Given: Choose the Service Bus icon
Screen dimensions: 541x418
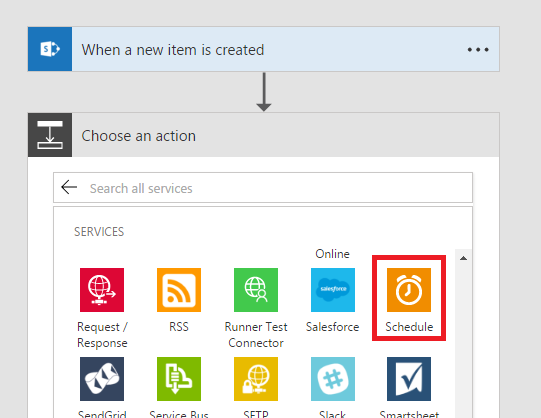Looking at the screenshot, I should (179, 379).
